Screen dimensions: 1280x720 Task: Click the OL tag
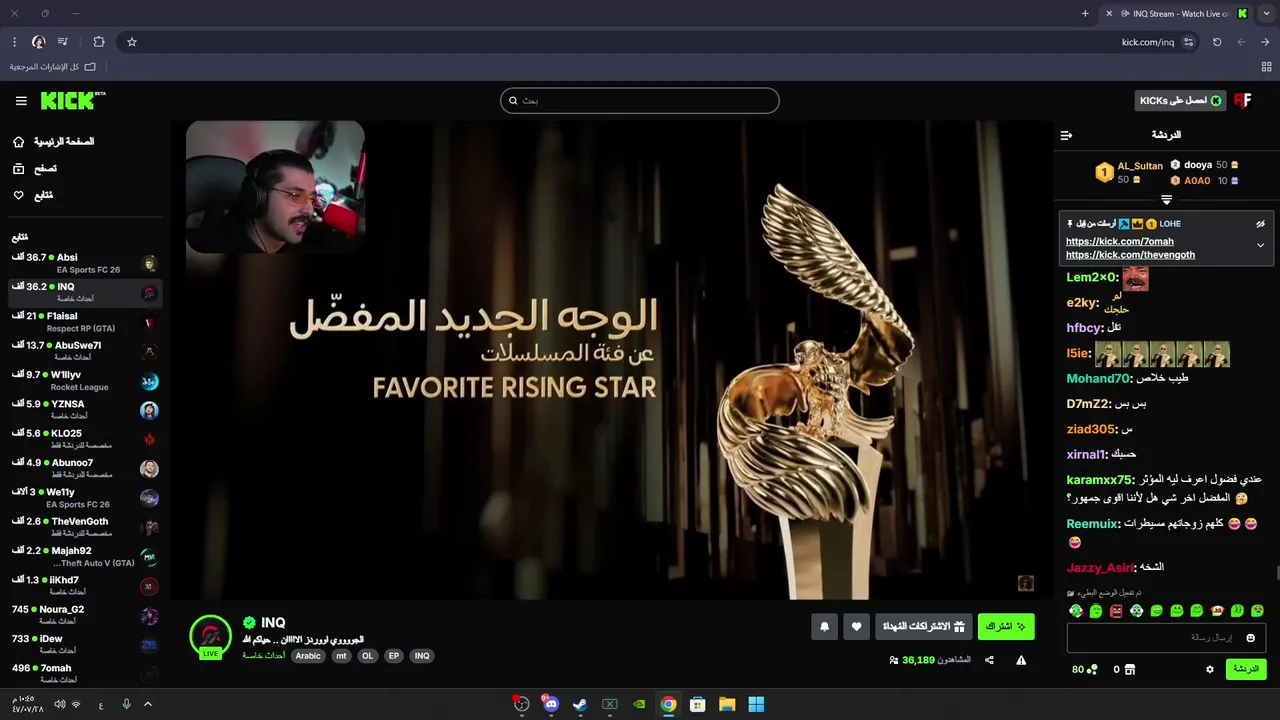(x=367, y=656)
